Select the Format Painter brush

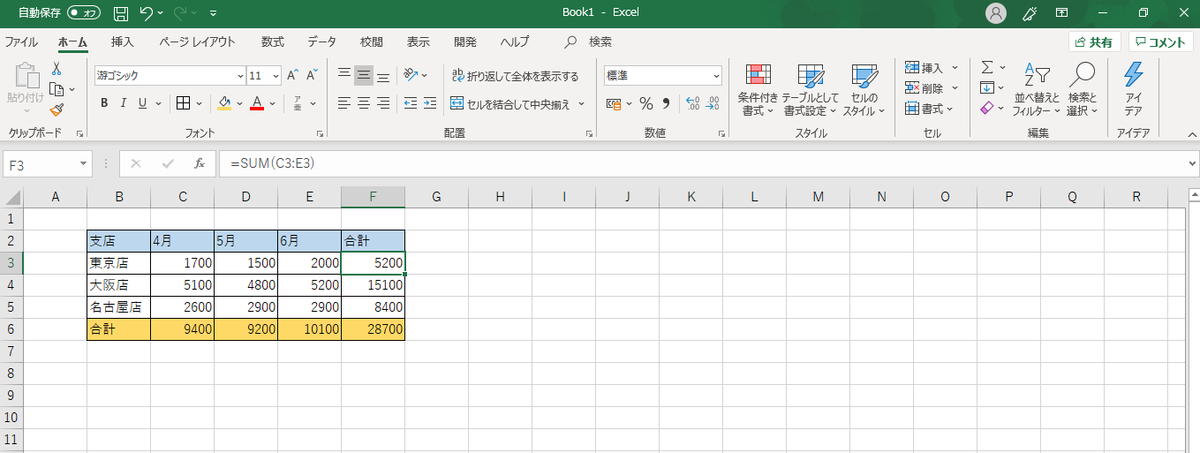point(57,109)
